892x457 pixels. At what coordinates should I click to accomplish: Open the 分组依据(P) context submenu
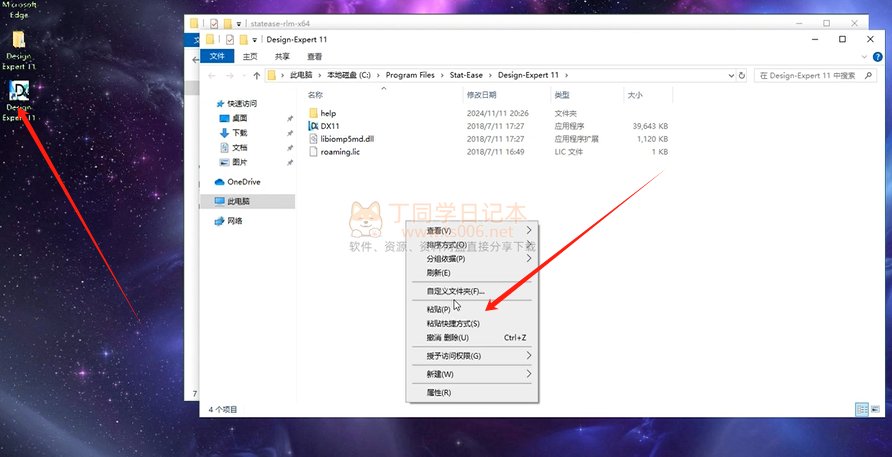click(472, 258)
